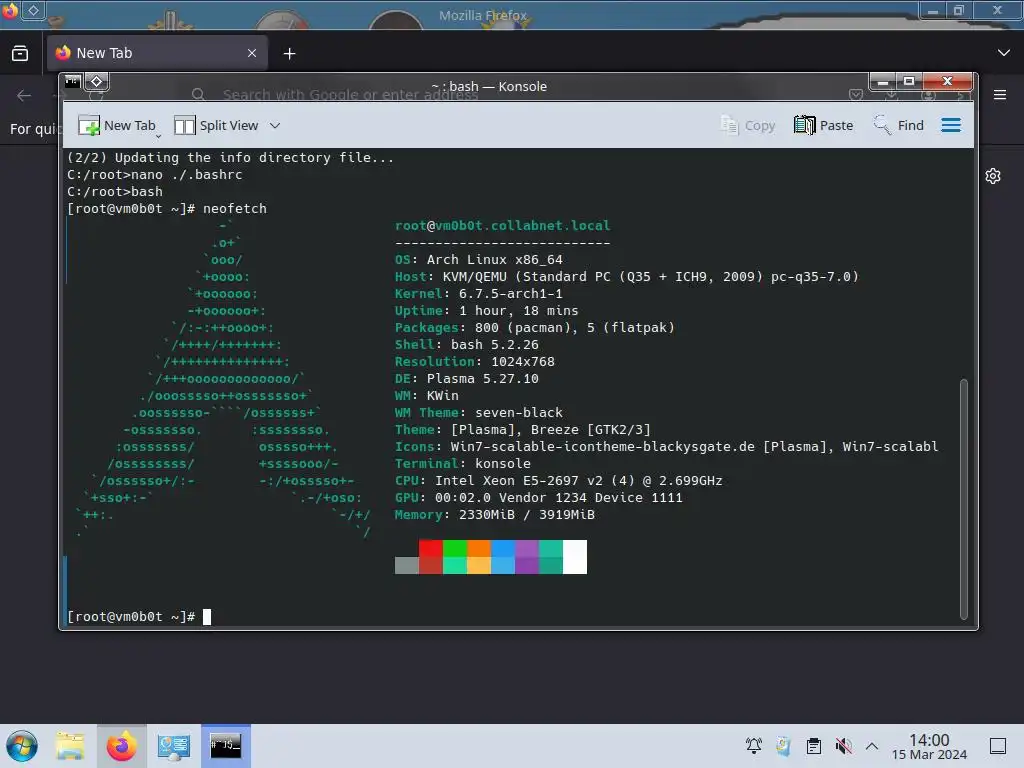Click the 'OS: Arch Linux x86_64' line

[x=479, y=259]
